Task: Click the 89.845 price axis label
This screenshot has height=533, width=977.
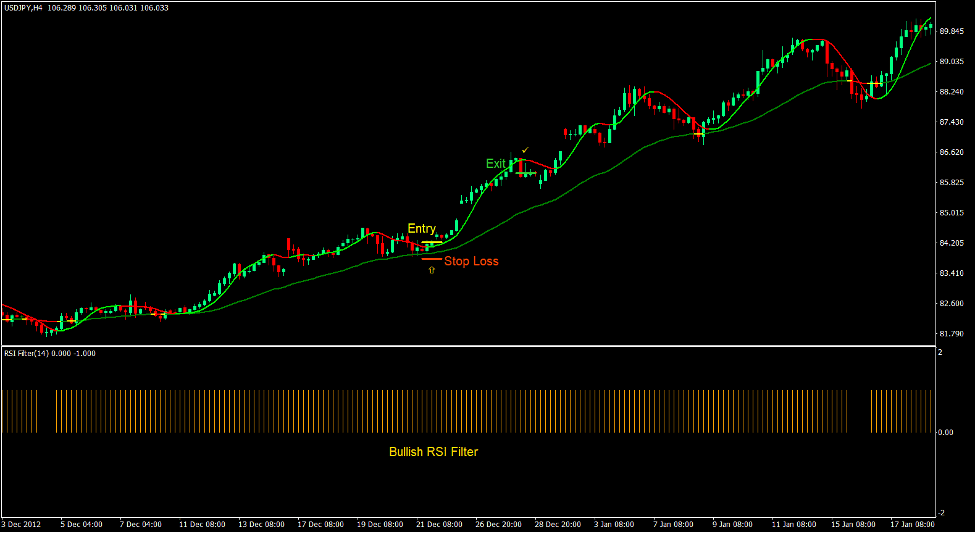Action: click(953, 31)
